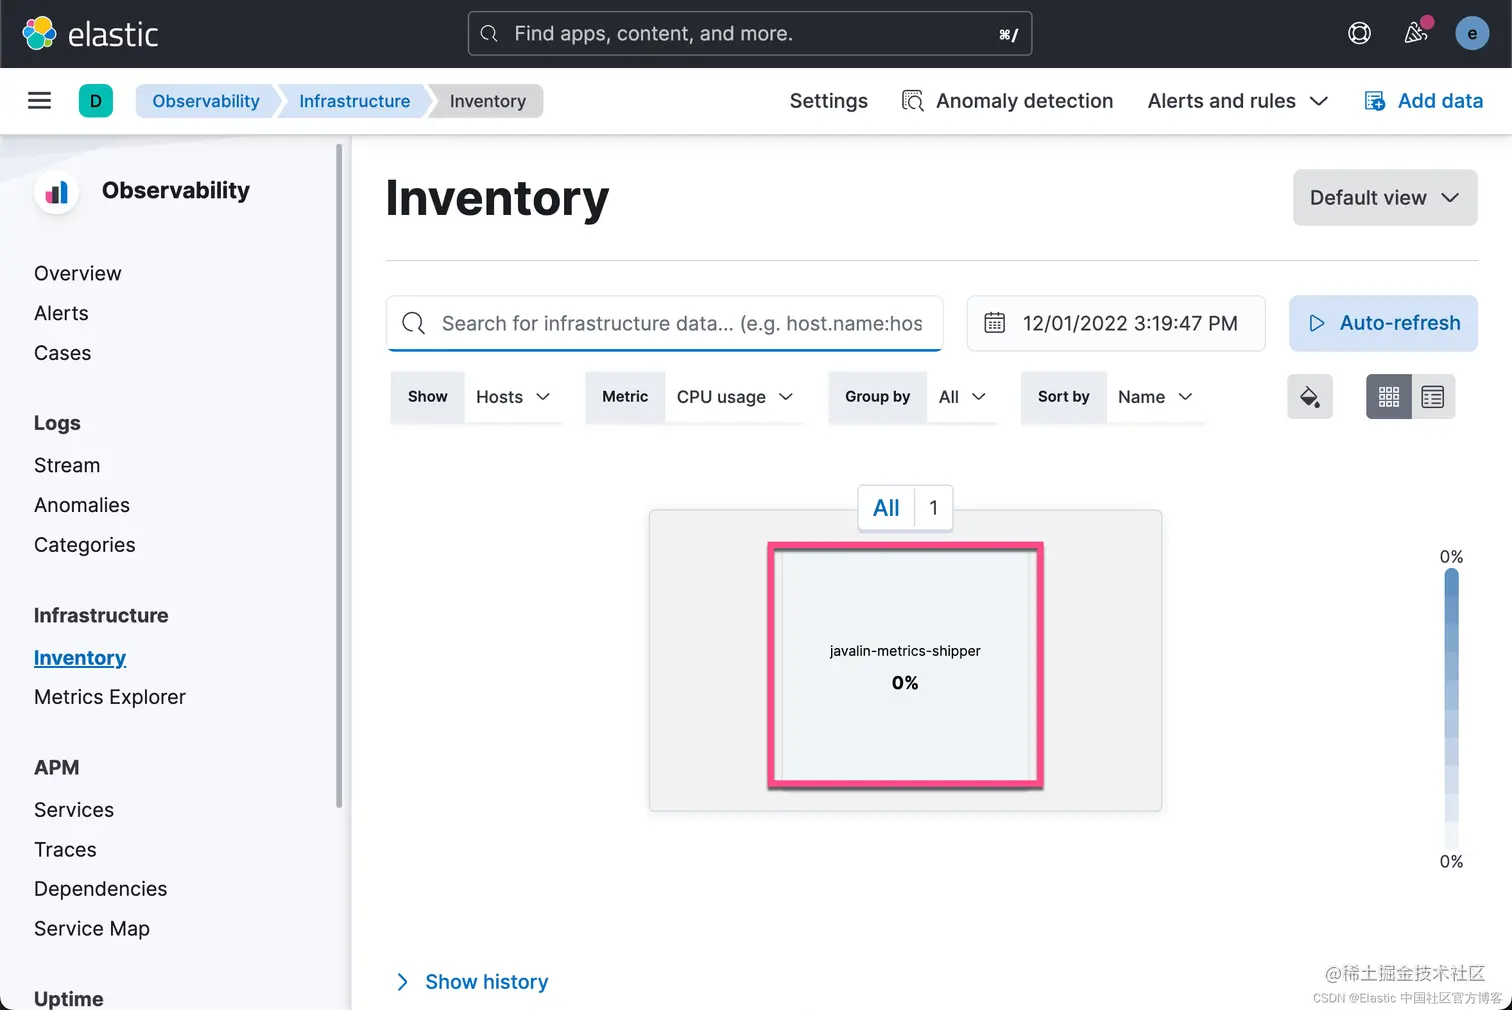Viewport: 1512px width, 1010px height.
Task: Open Categories in the sidebar
Action: (85, 545)
